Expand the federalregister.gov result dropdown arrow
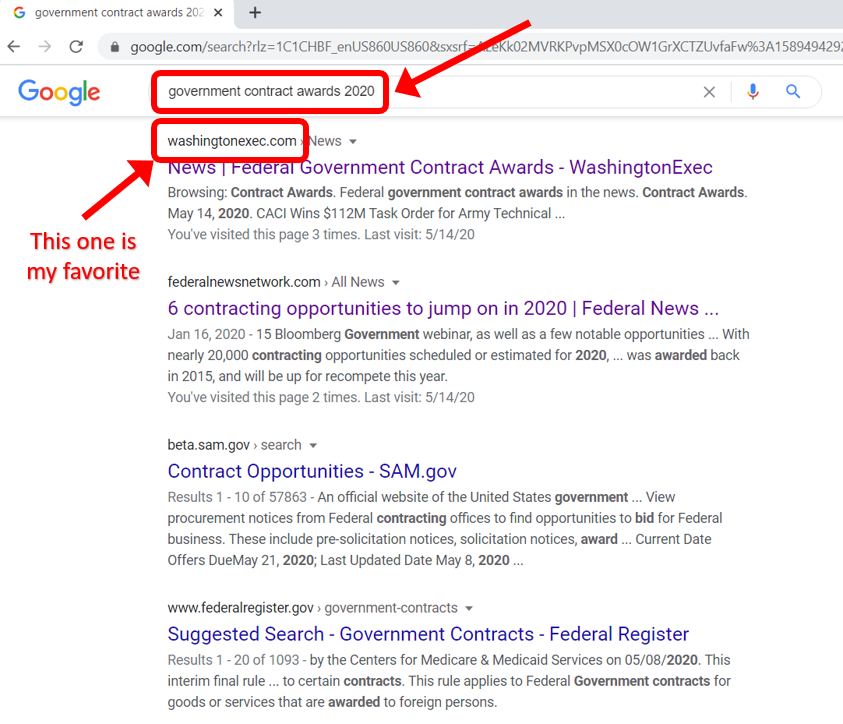The image size is (843, 724). point(469,608)
